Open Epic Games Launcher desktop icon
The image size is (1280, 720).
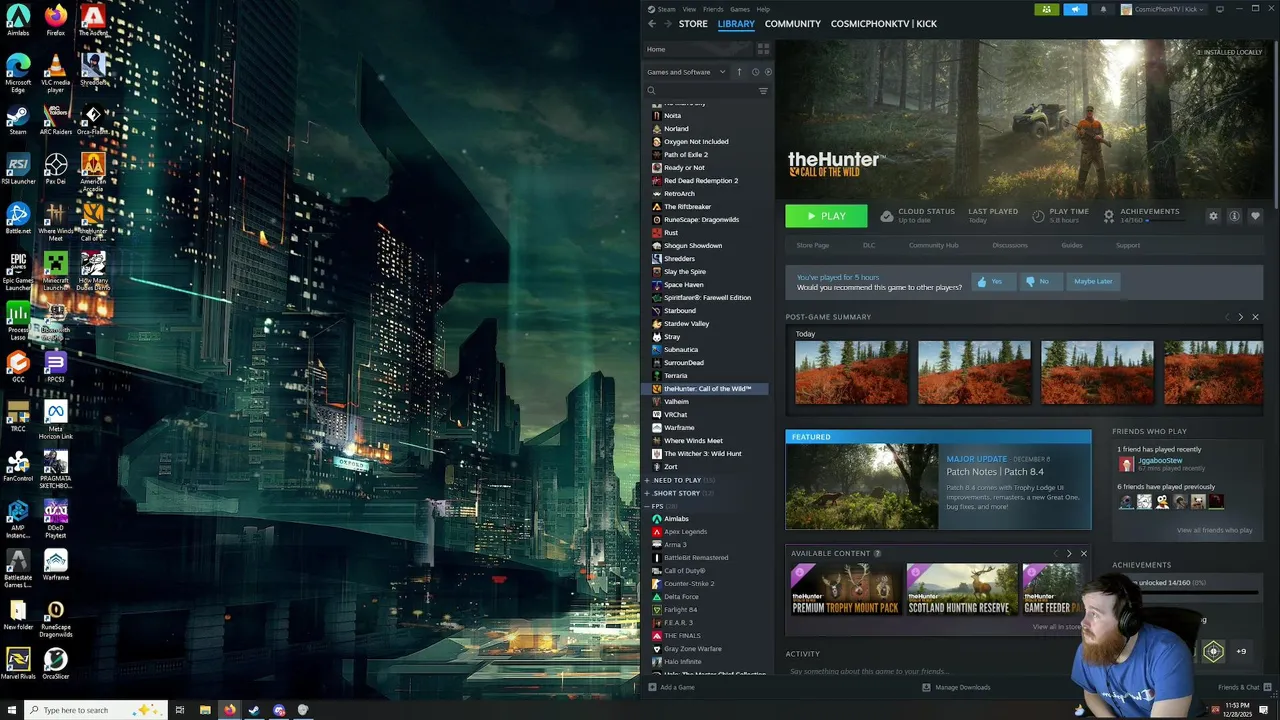click(18, 270)
